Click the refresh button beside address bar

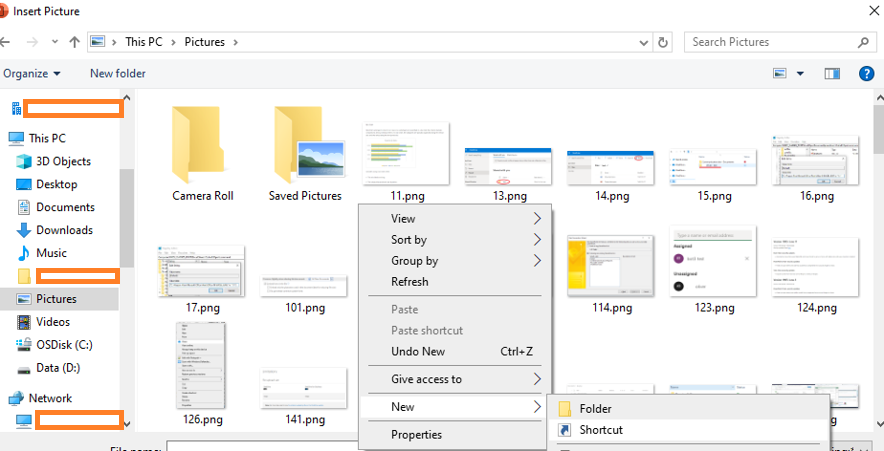click(x=663, y=42)
